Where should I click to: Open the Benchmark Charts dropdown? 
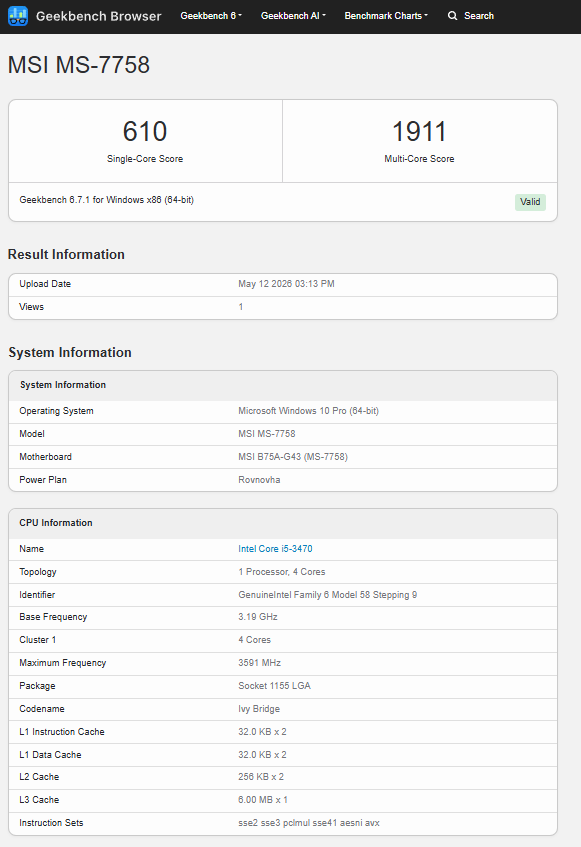point(386,16)
